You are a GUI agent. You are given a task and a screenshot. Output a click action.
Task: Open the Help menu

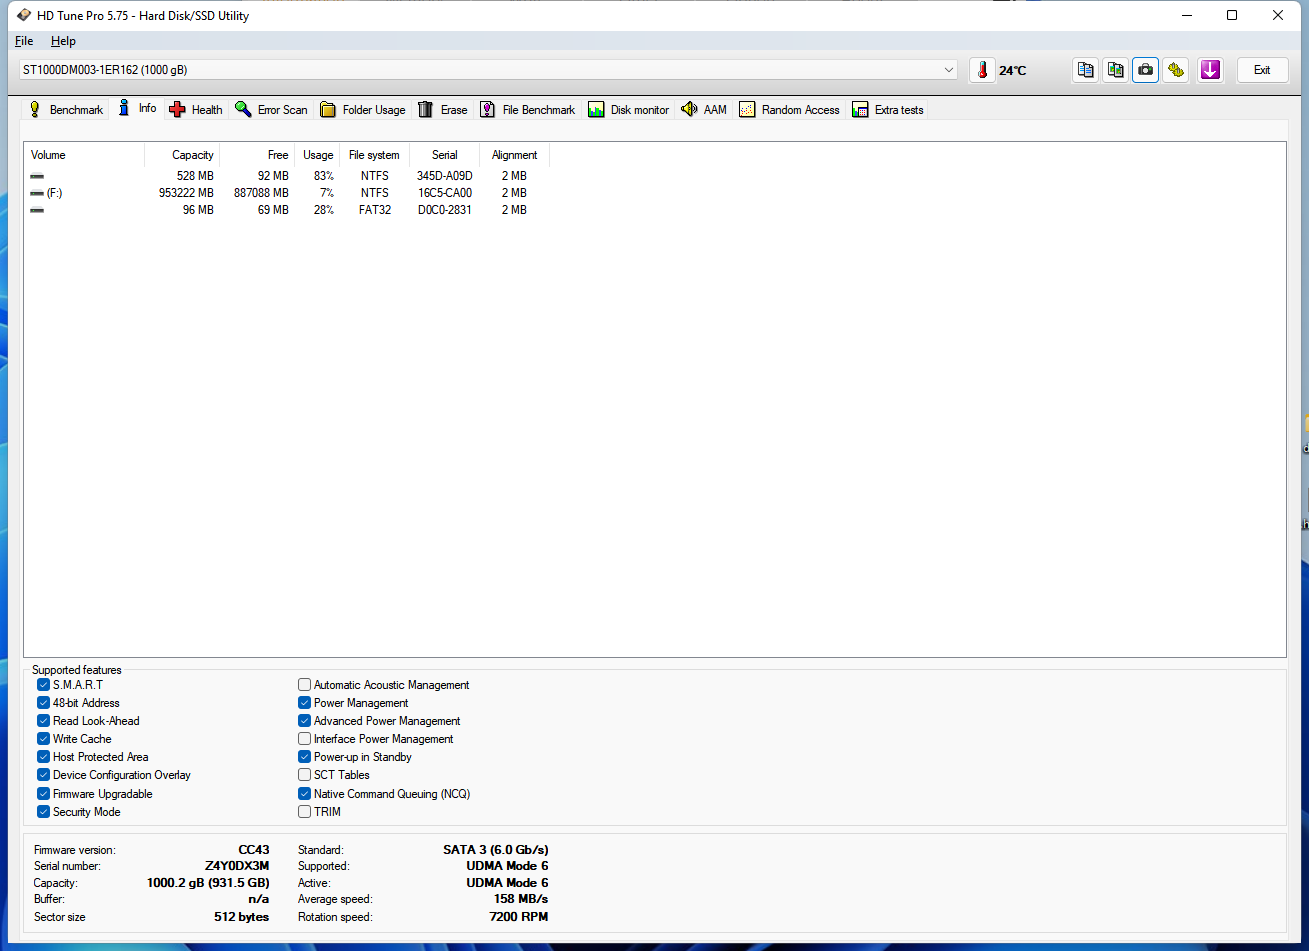point(63,41)
